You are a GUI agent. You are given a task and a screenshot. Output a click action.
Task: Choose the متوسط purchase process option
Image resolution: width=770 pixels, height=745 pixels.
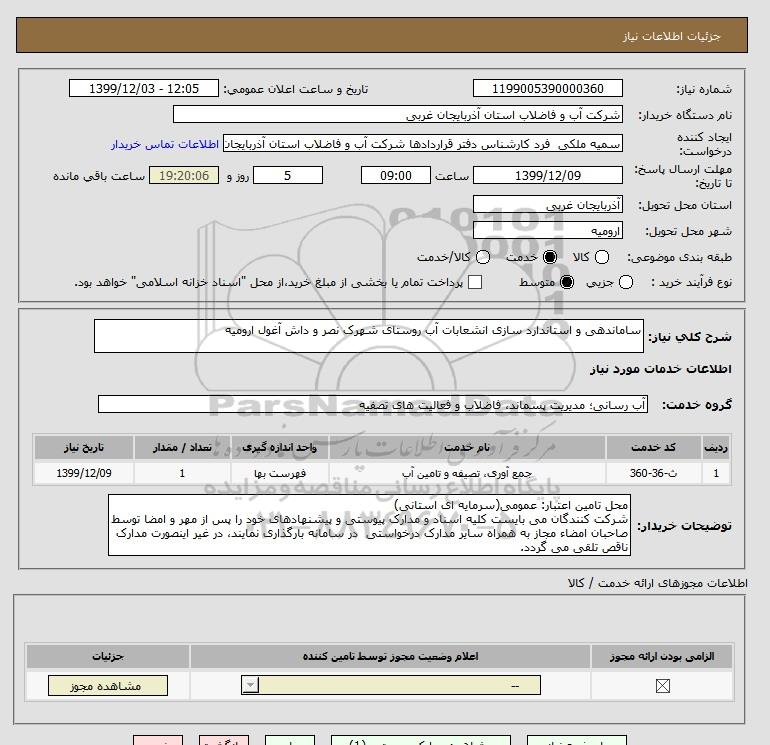(x=567, y=282)
